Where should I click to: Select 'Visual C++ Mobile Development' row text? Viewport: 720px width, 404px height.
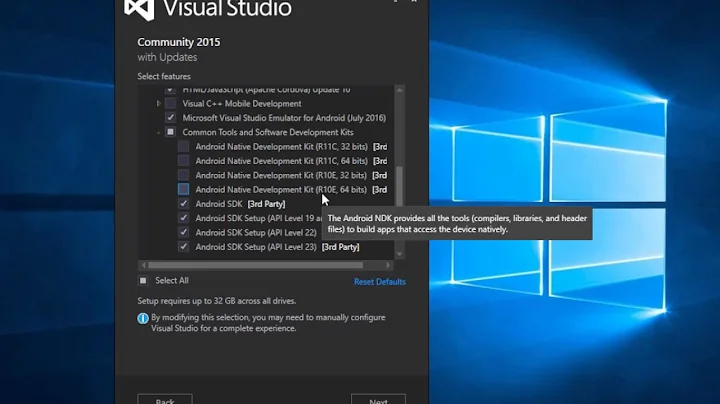click(x=242, y=104)
